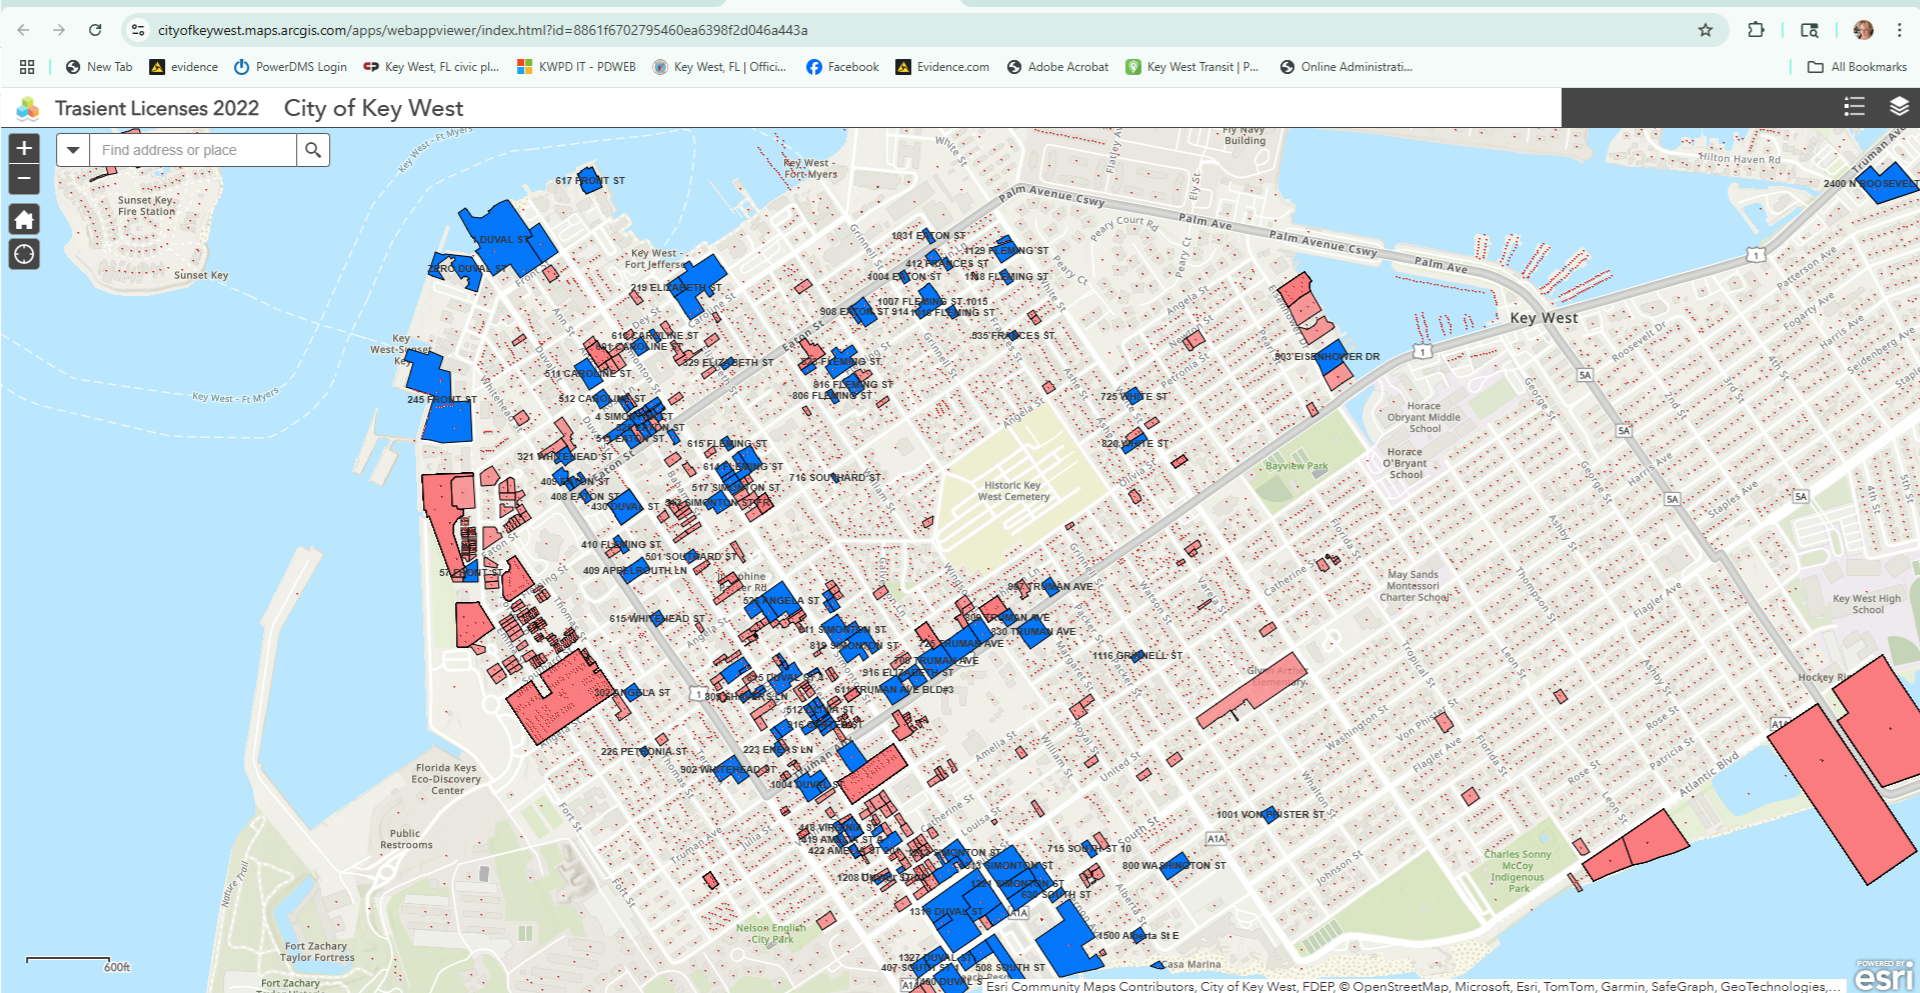Open the Chrome three-dot menu
The height and width of the screenshot is (993, 1920).
(x=1898, y=30)
